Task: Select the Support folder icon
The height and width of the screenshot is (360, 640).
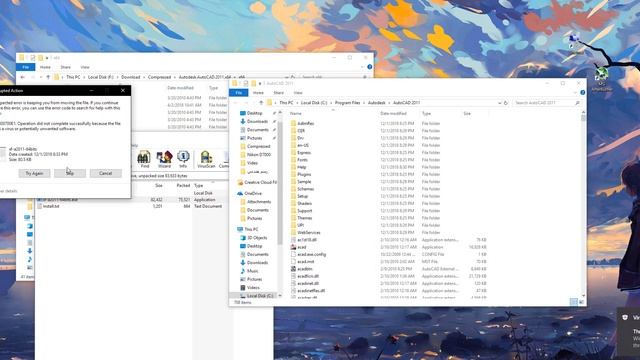Action: (x=293, y=211)
